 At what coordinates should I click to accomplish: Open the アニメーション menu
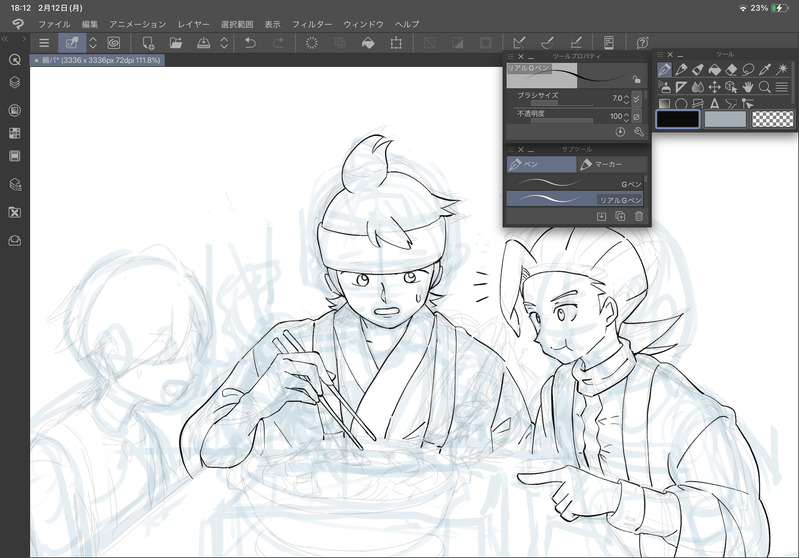tap(138, 24)
